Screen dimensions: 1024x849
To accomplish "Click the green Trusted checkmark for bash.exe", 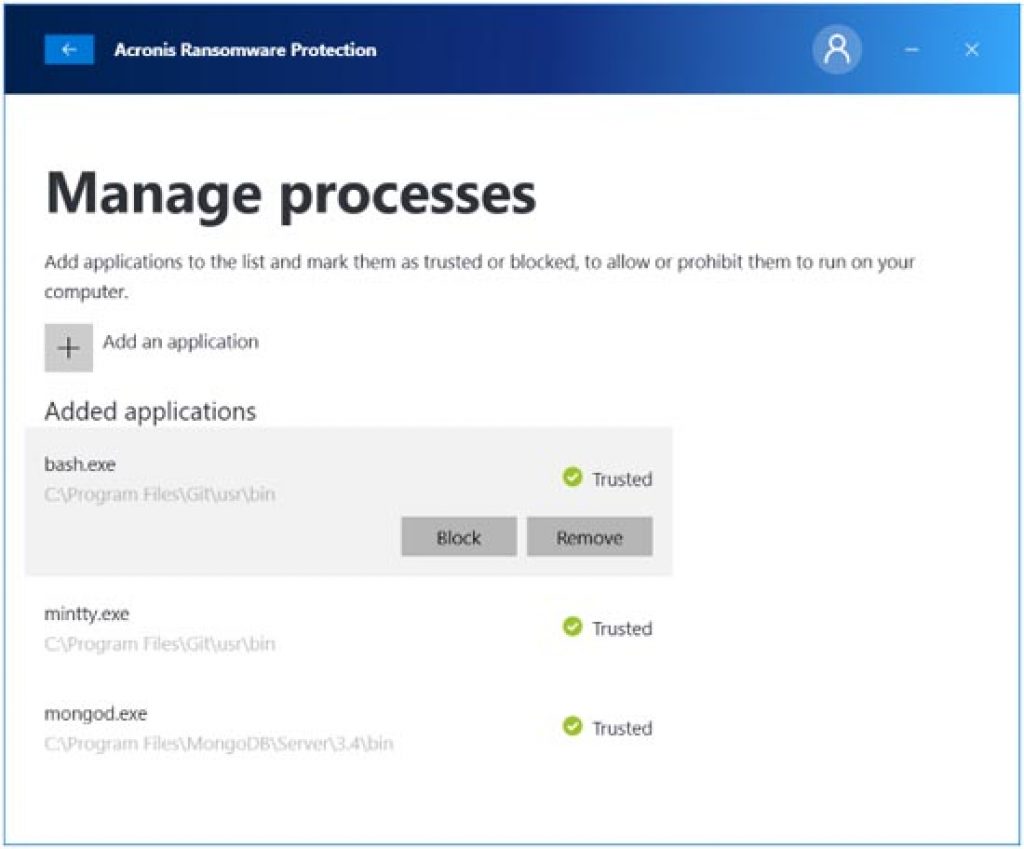I will [571, 478].
